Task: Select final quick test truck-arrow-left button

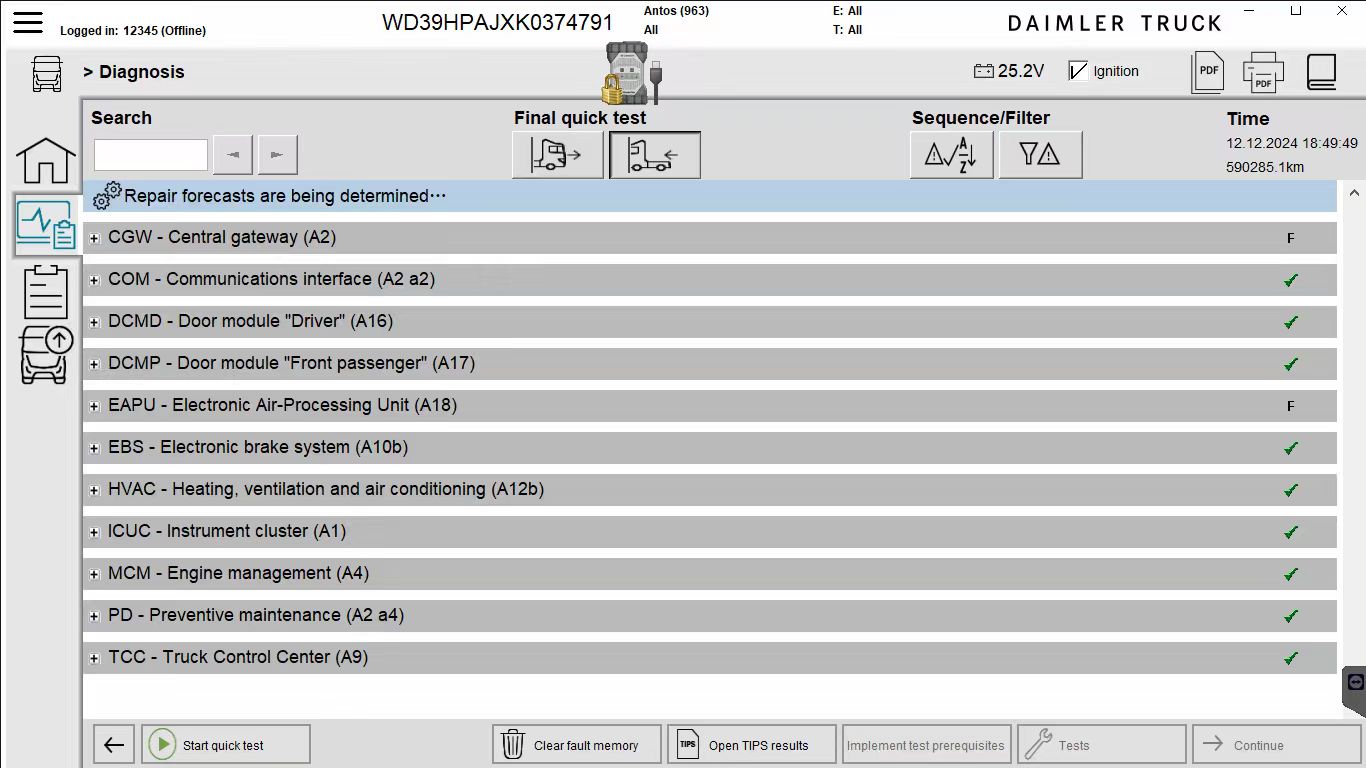Action: [654, 155]
